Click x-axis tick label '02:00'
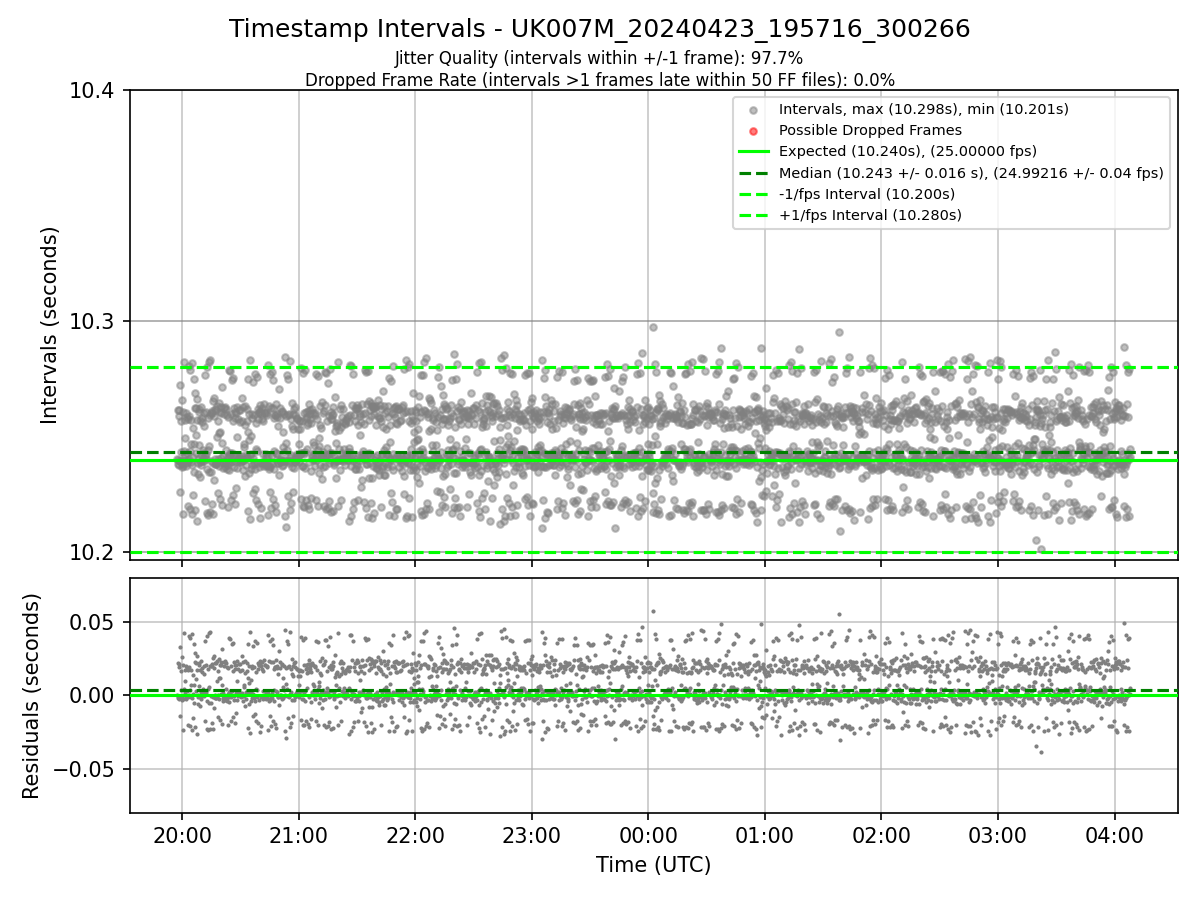Viewport: 1200px width, 900px height. pyautogui.click(x=881, y=834)
